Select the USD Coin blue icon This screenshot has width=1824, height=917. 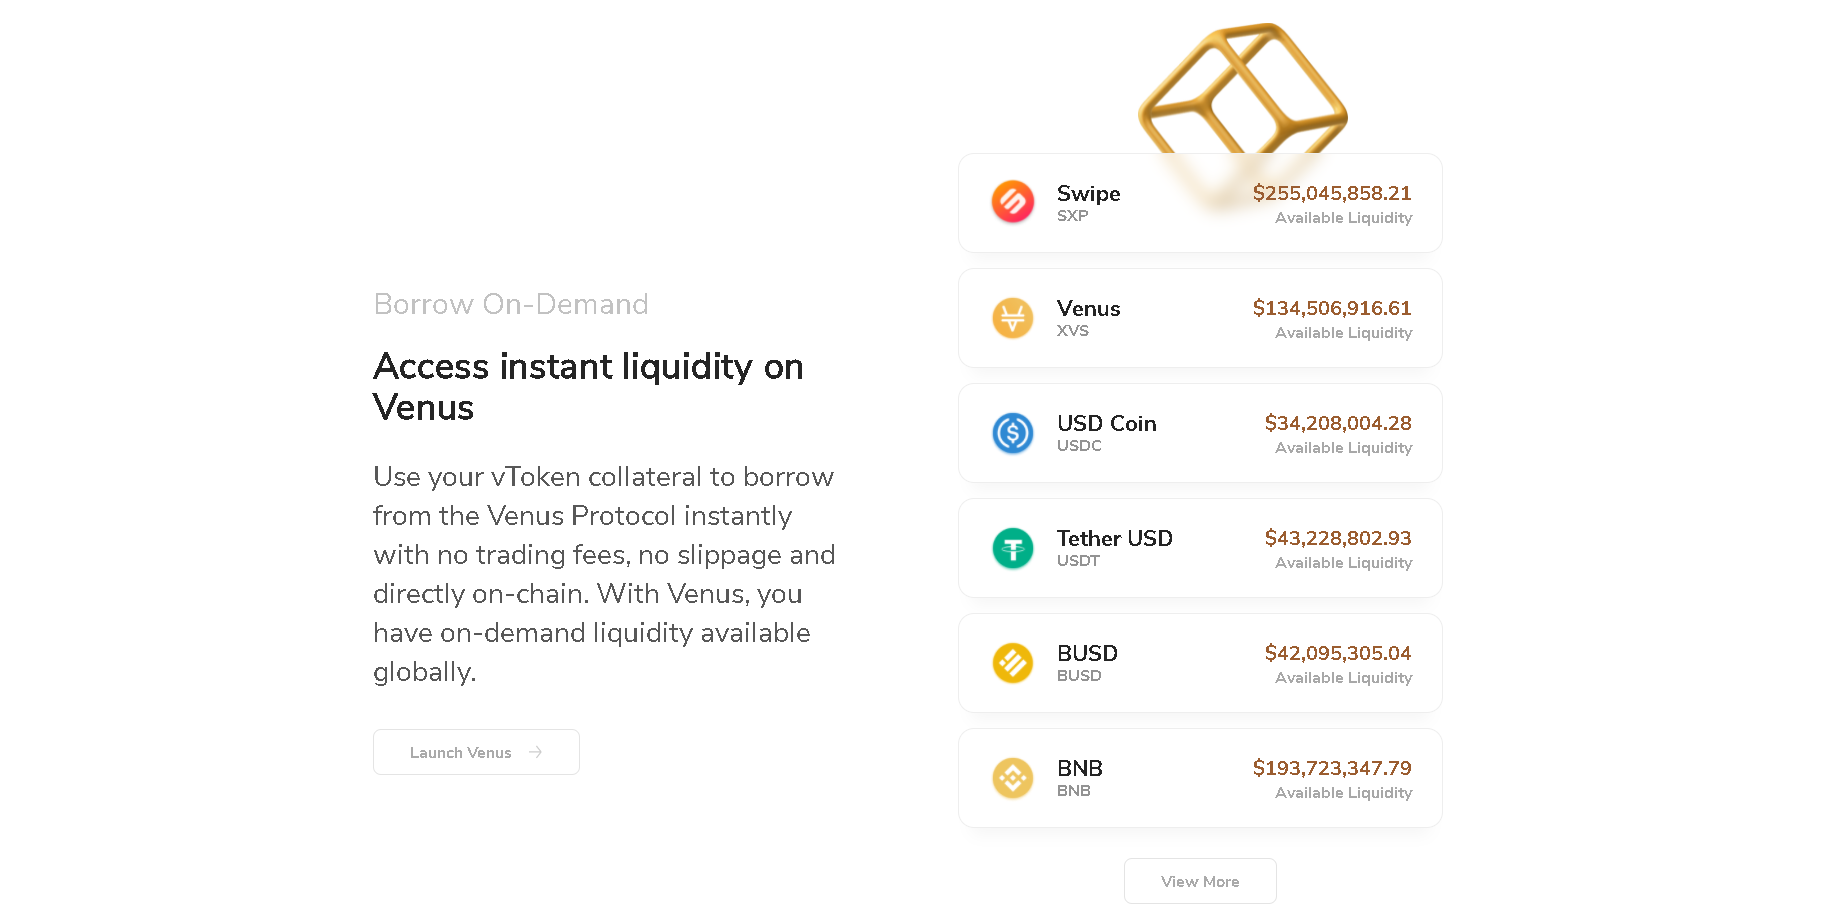click(1013, 433)
